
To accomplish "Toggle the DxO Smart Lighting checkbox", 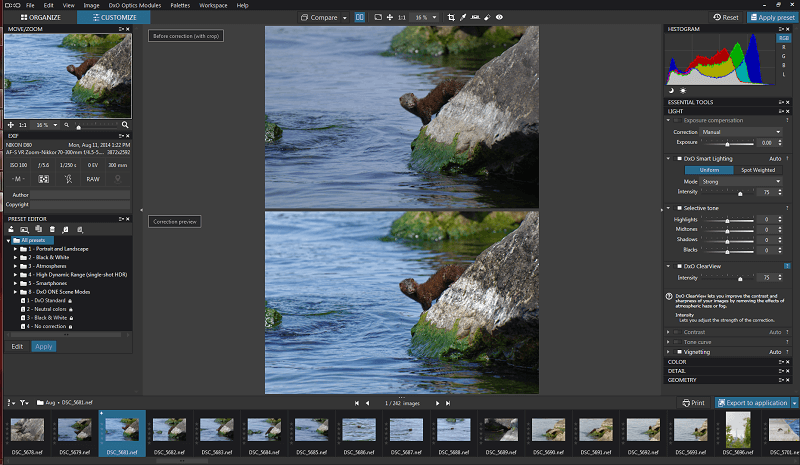I will click(x=678, y=158).
